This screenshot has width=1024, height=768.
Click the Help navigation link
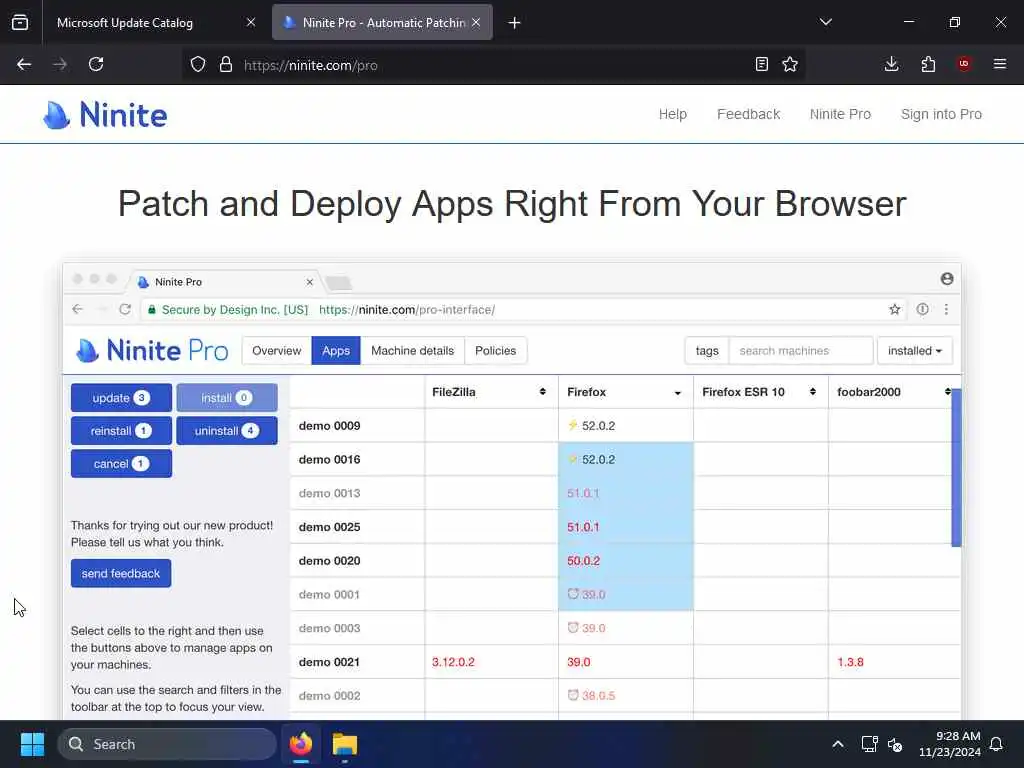point(673,114)
